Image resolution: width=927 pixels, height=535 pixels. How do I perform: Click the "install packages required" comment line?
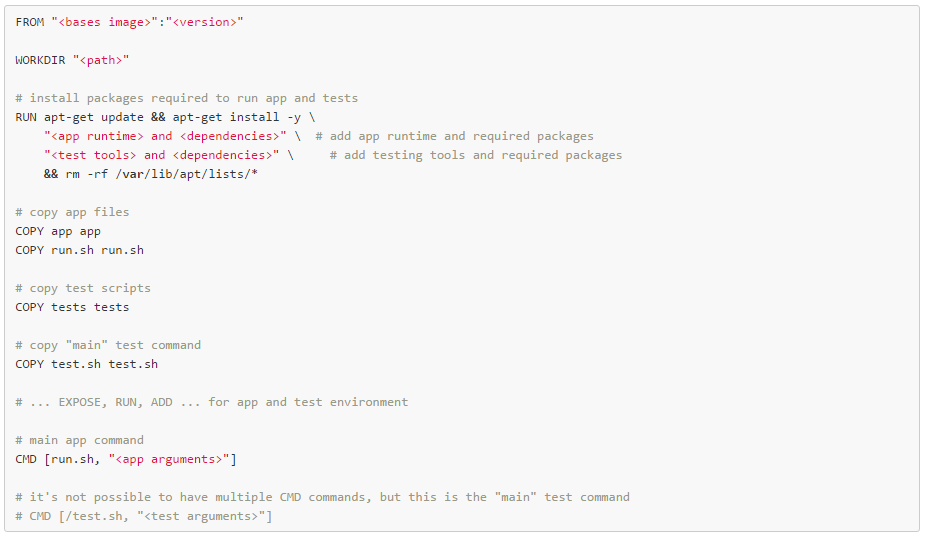[x=186, y=98]
